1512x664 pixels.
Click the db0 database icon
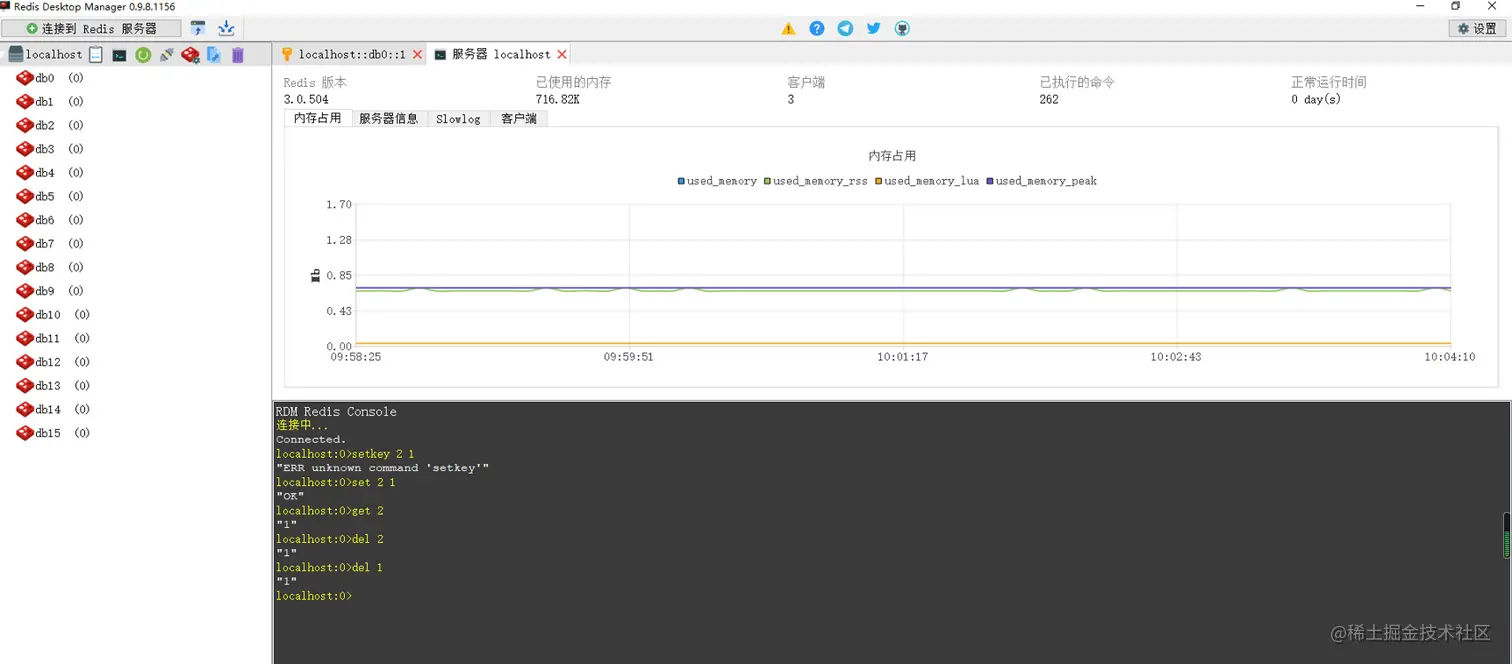tap(25, 78)
